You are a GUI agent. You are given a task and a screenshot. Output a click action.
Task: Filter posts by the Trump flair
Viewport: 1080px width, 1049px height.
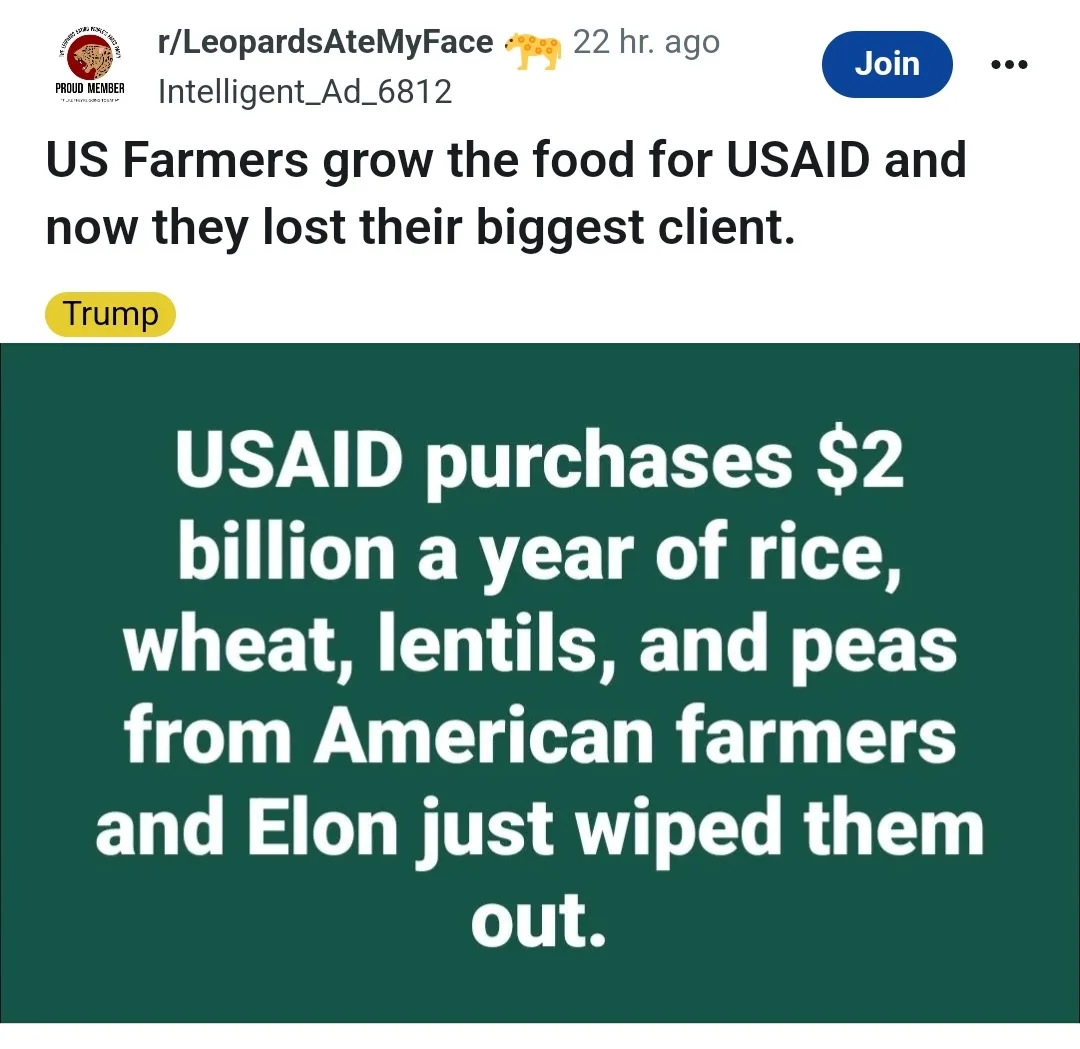tap(110, 314)
